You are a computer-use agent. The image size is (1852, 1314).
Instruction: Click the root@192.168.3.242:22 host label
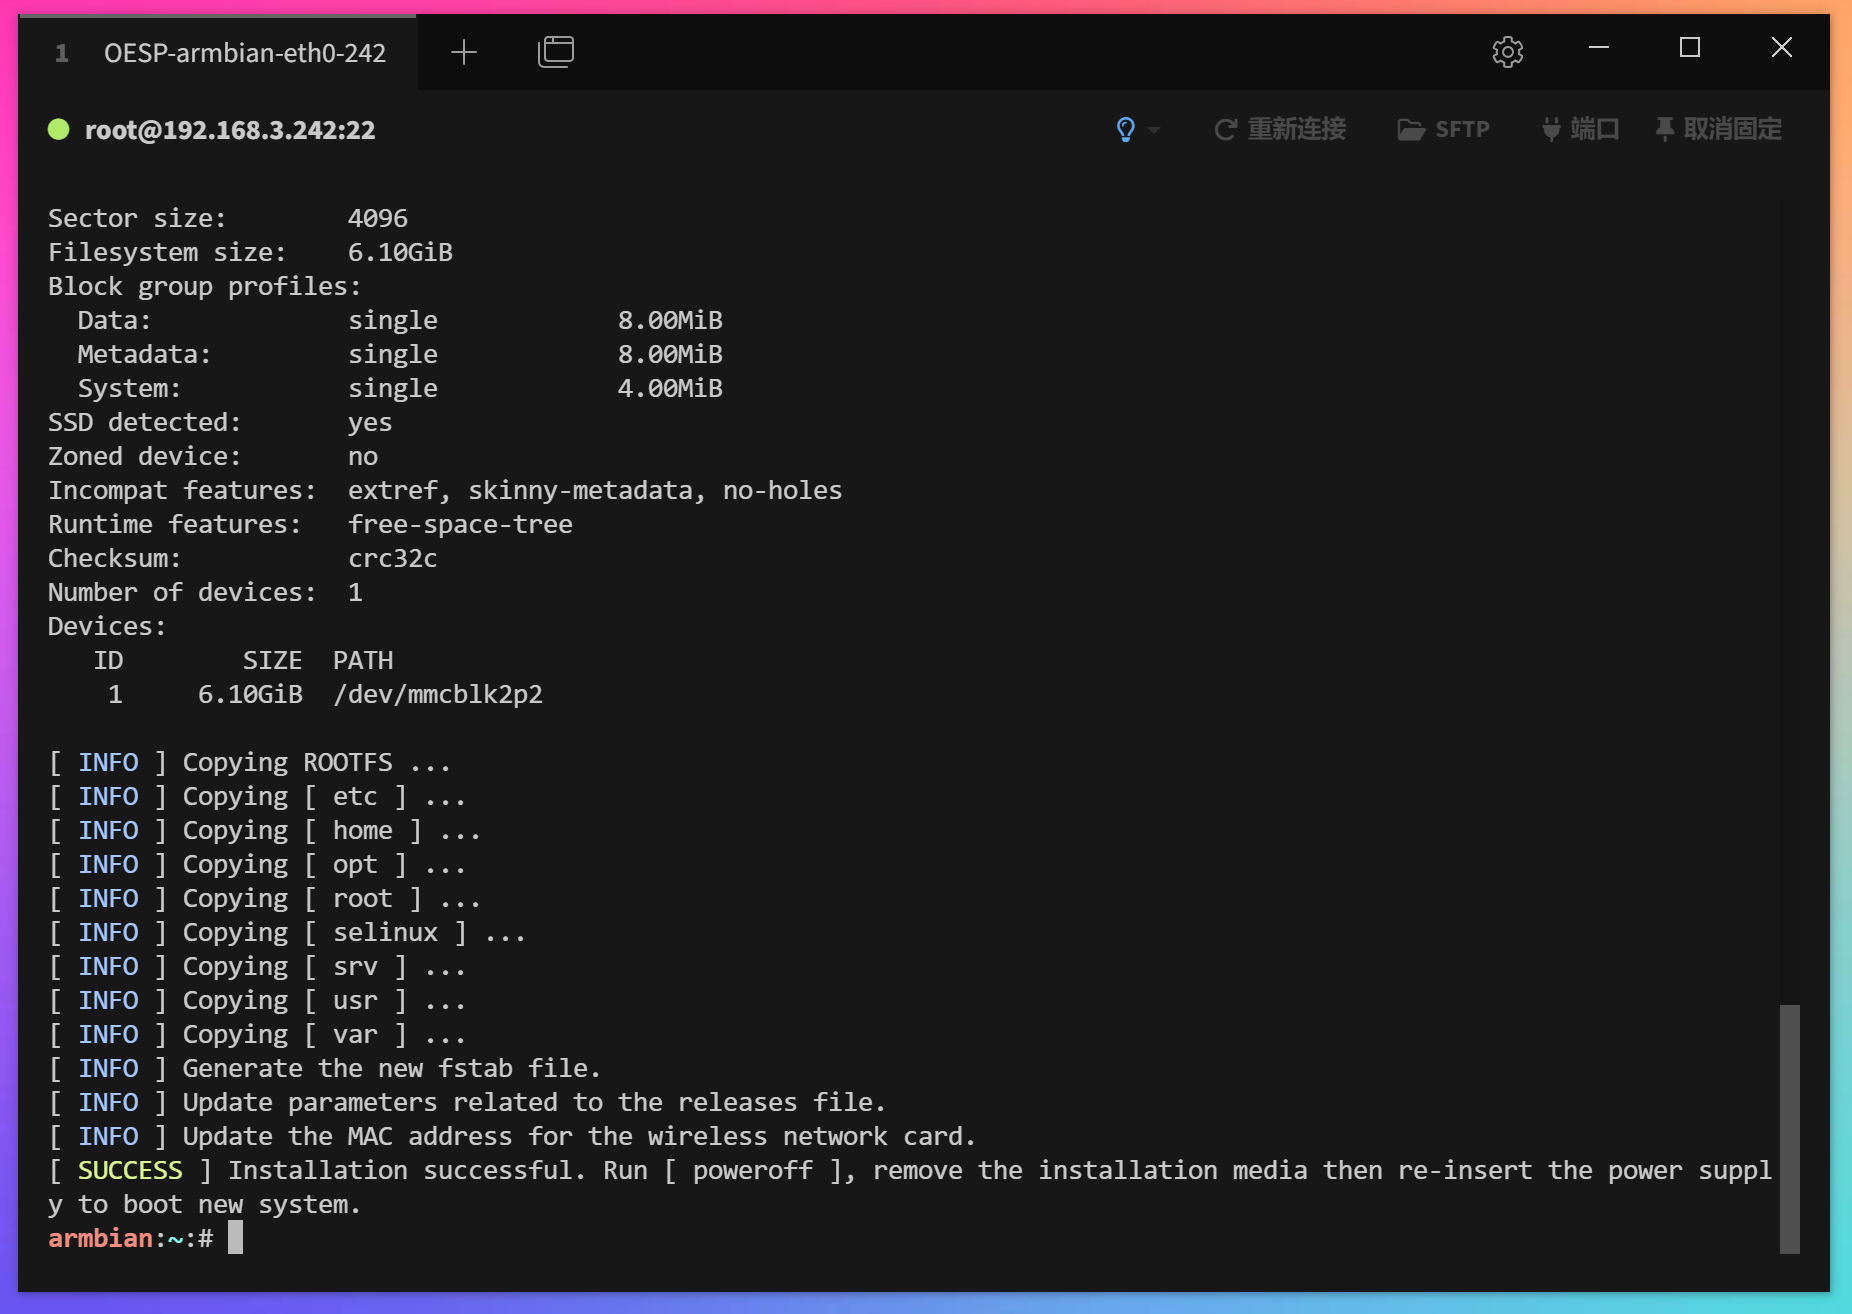click(x=230, y=130)
